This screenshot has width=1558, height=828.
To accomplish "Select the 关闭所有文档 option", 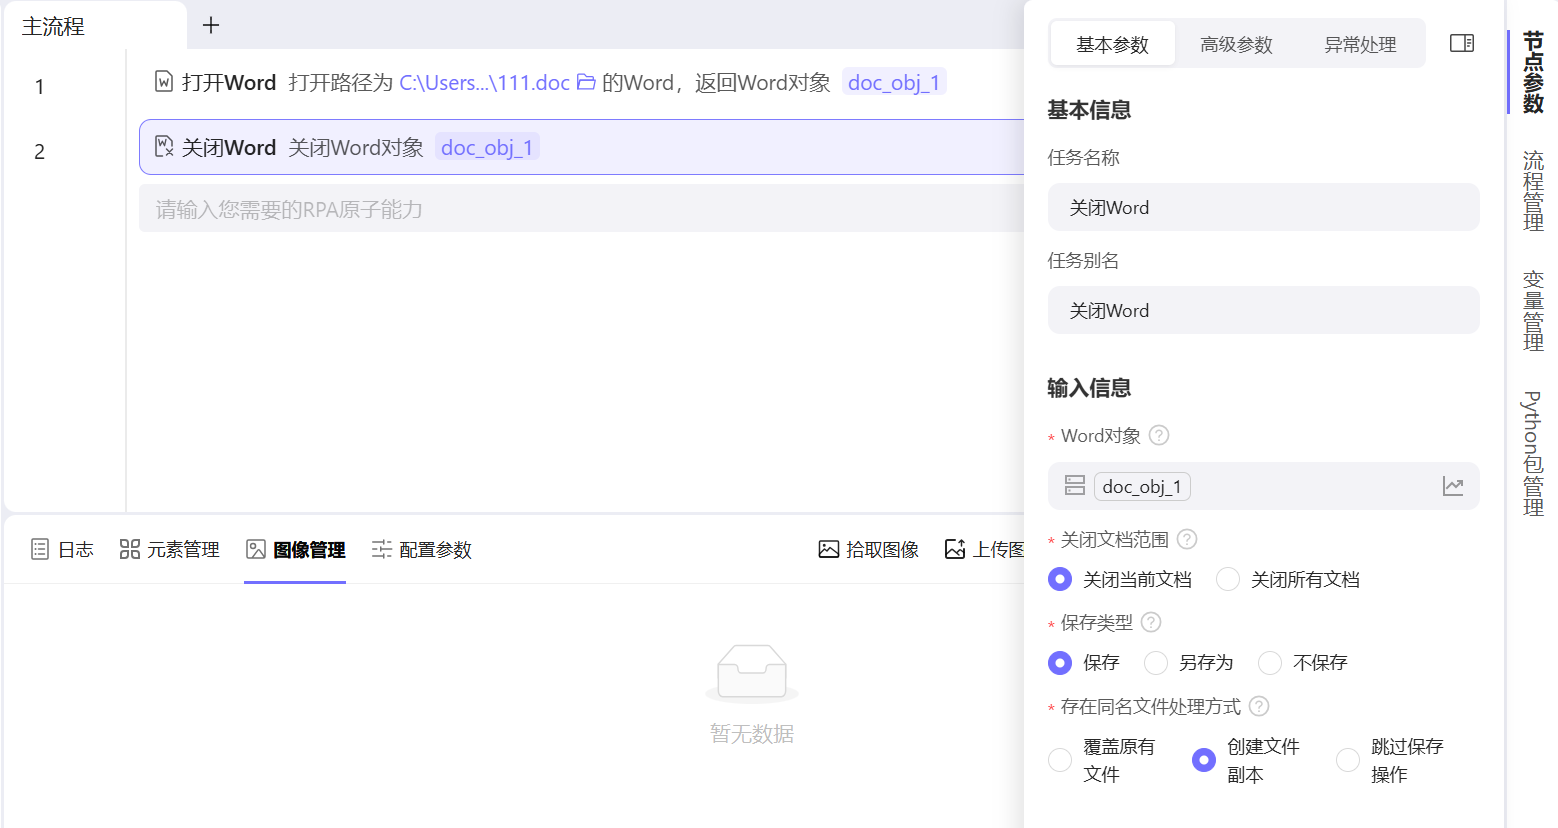I will (1227, 579).
